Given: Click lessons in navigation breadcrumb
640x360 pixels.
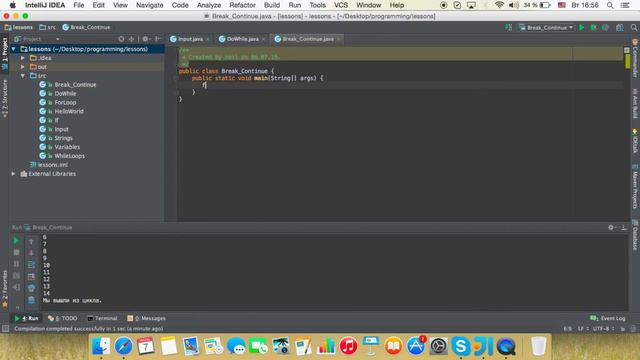Looking at the screenshot, I should pos(18,27).
